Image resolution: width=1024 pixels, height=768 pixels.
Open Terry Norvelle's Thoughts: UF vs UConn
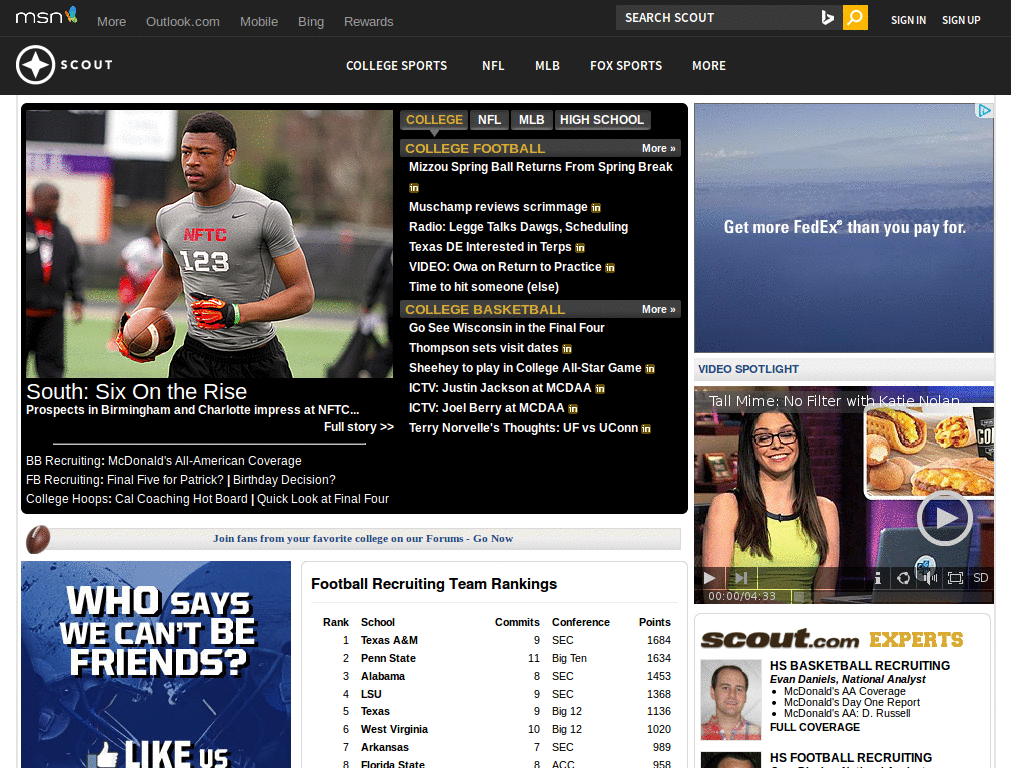tap(523, 428)
